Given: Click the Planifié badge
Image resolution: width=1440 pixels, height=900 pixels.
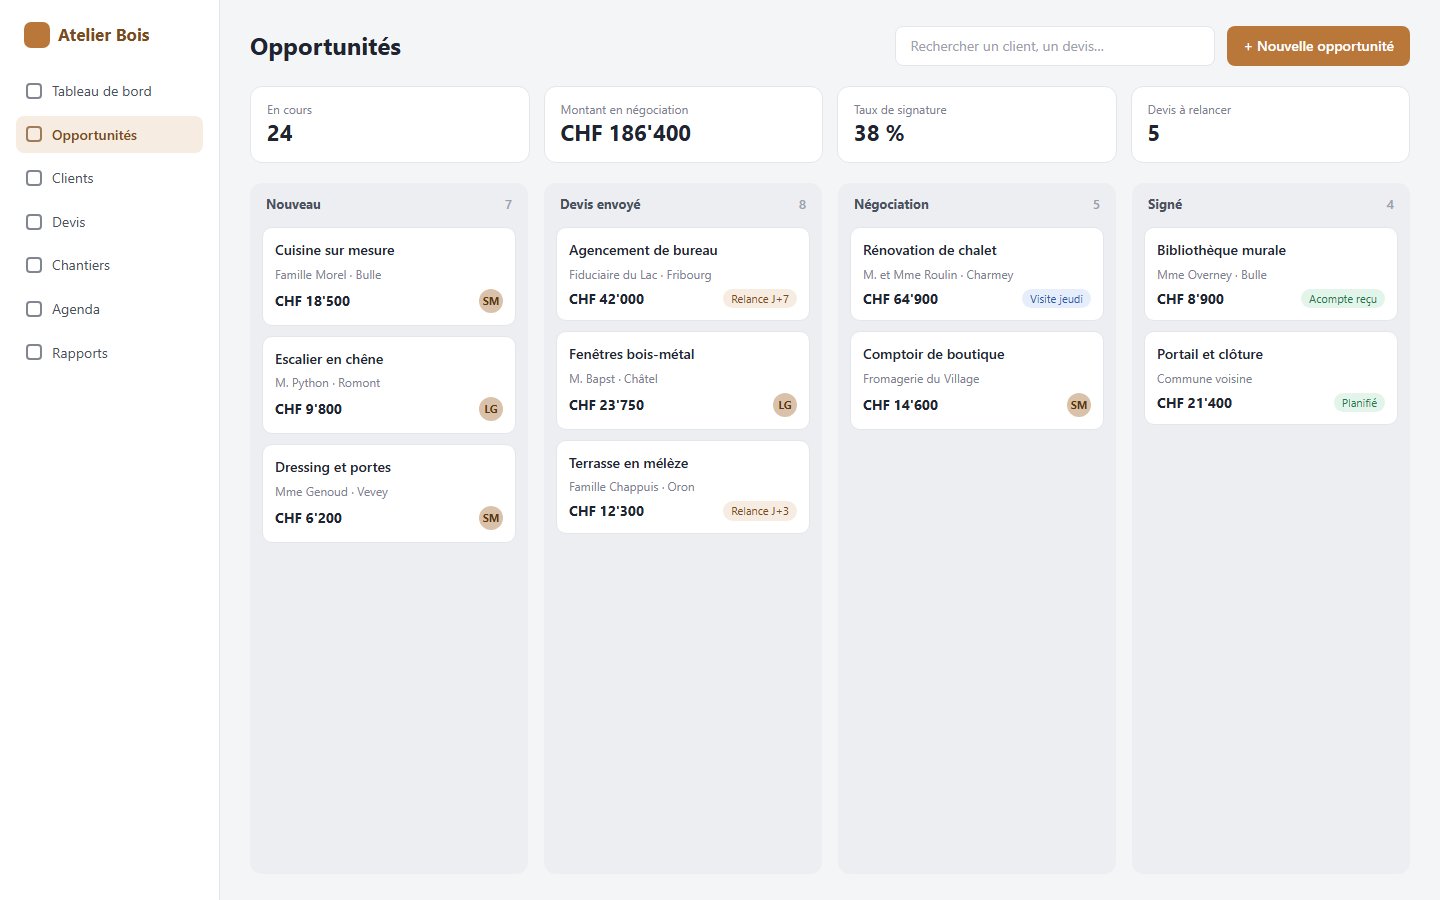Looking at the screenshot, I should pyautogui.click(x=1359, y=403).
